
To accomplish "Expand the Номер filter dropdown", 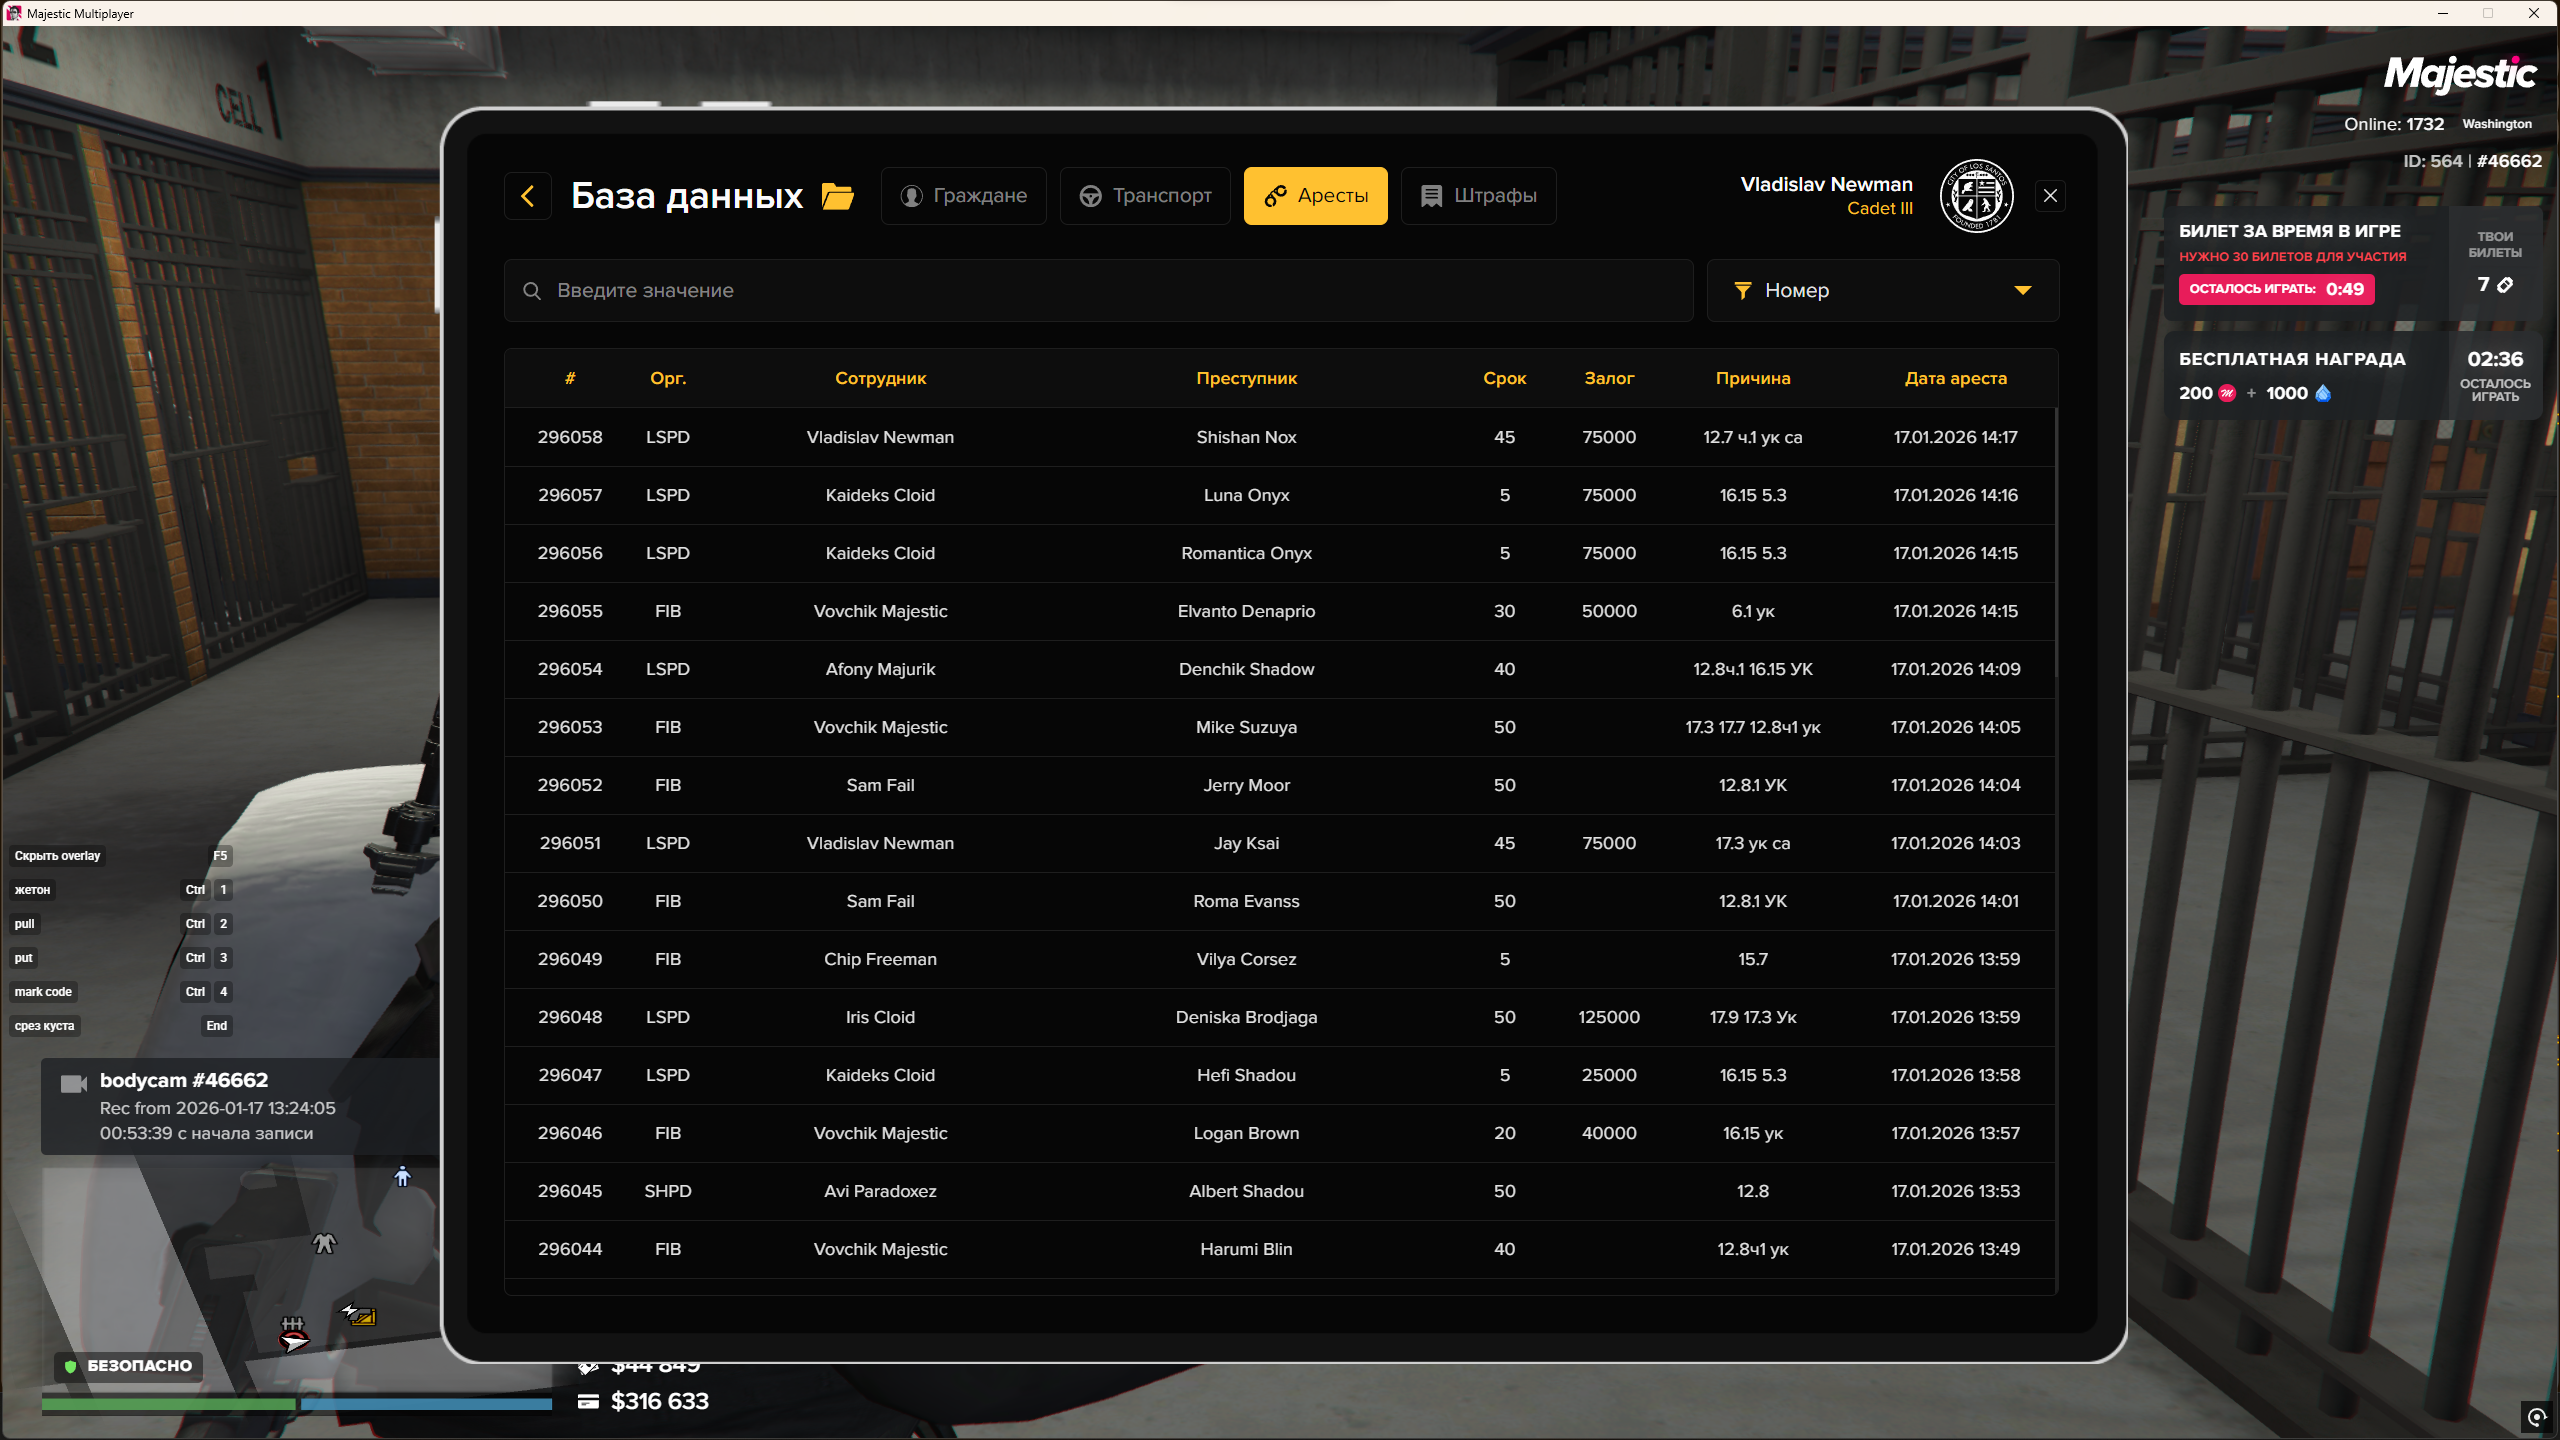I will 1882,291.
